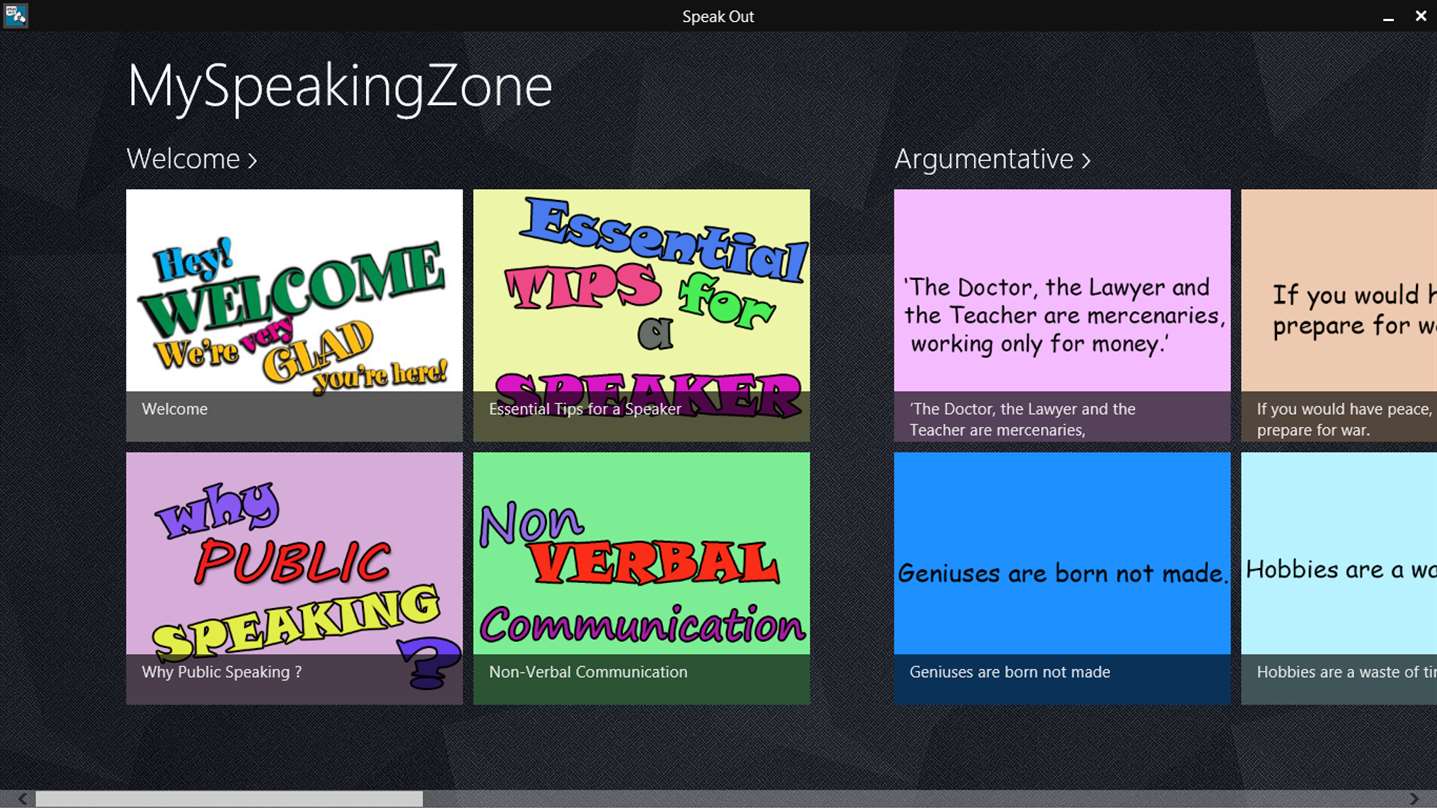Open the Why Public Speaking tile
The width and height of the screenshot is (1437, 810).
point(294,578)
